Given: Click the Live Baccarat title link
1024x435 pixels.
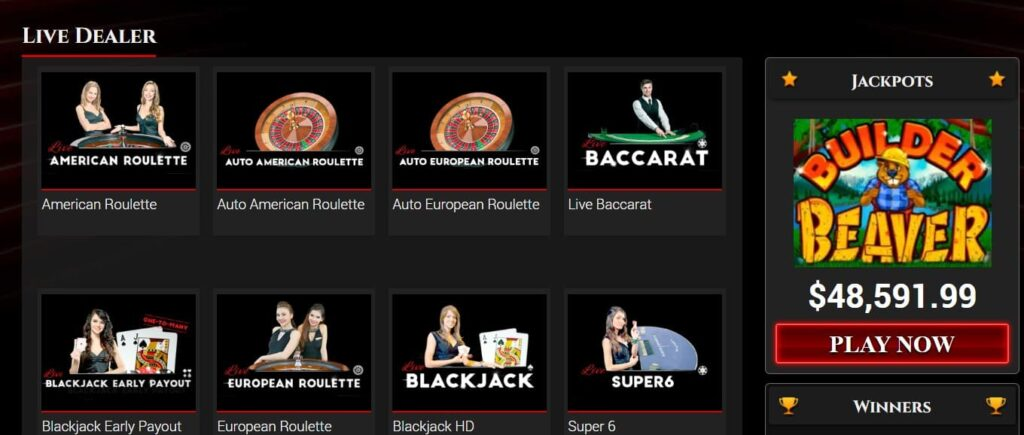Looking at the screenshot, I should (610, 204).
